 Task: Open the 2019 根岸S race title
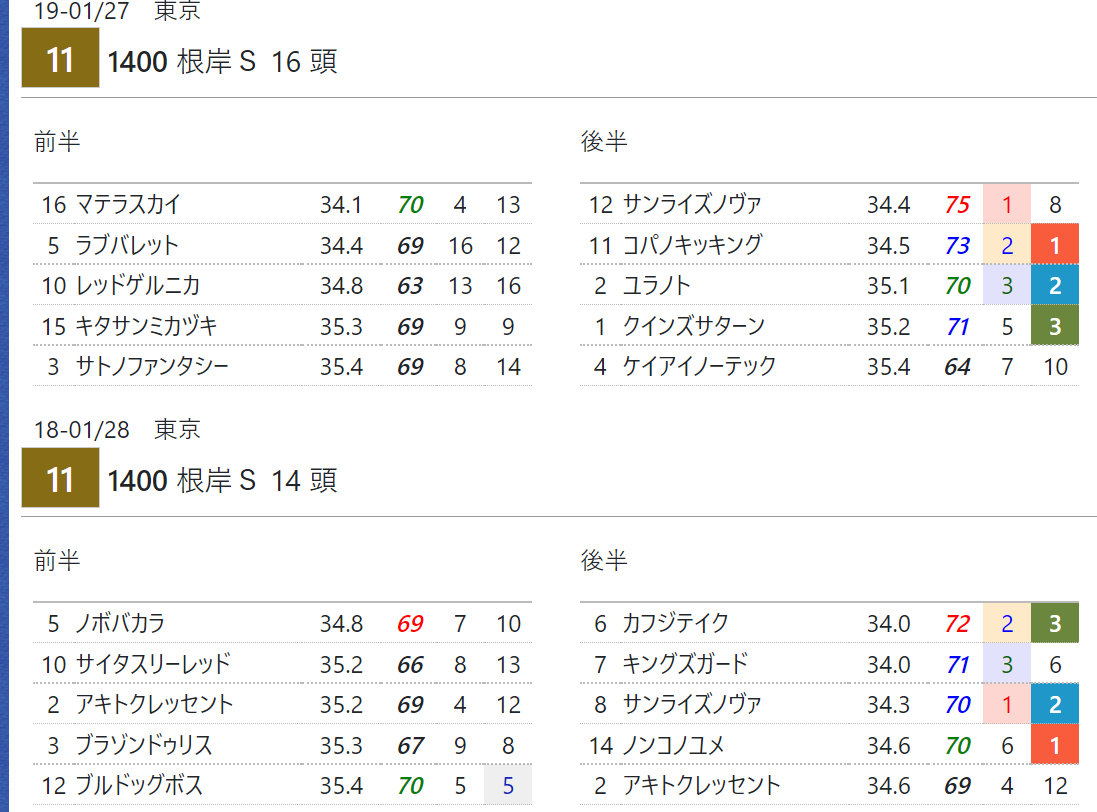pyautogui.click(x=222, y=62)
